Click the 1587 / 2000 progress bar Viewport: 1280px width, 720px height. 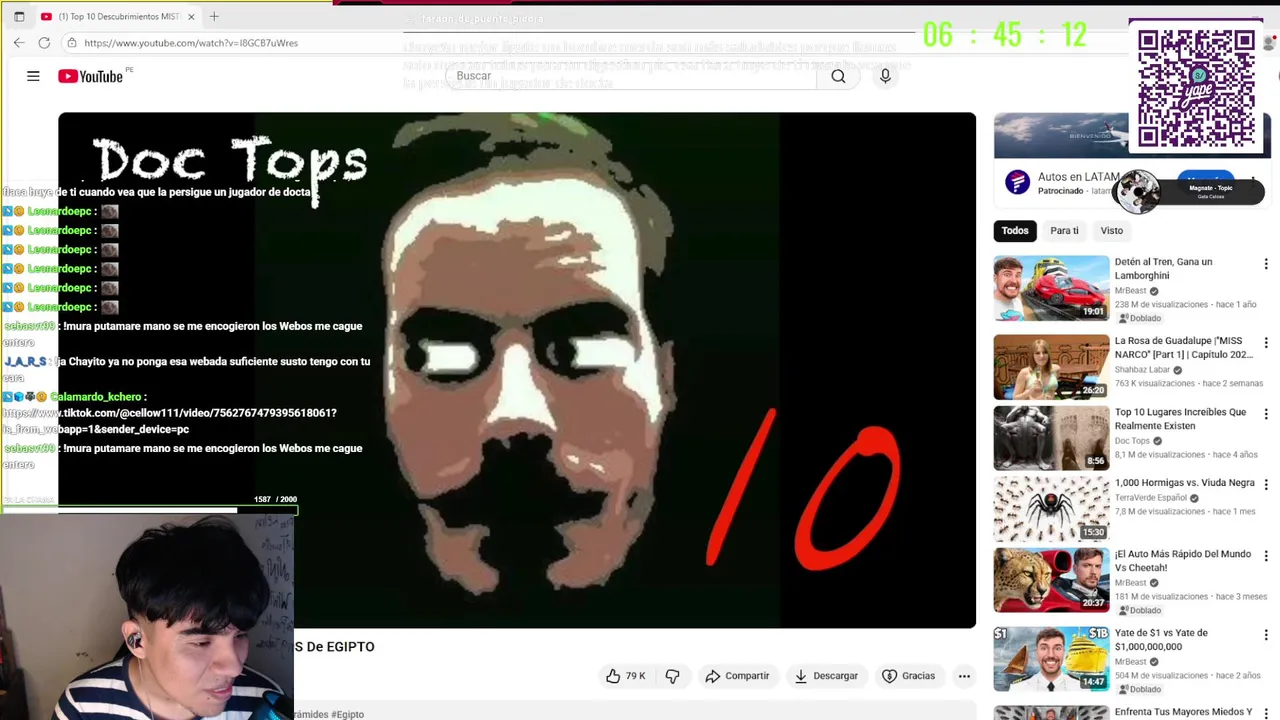tap(149, 510)
